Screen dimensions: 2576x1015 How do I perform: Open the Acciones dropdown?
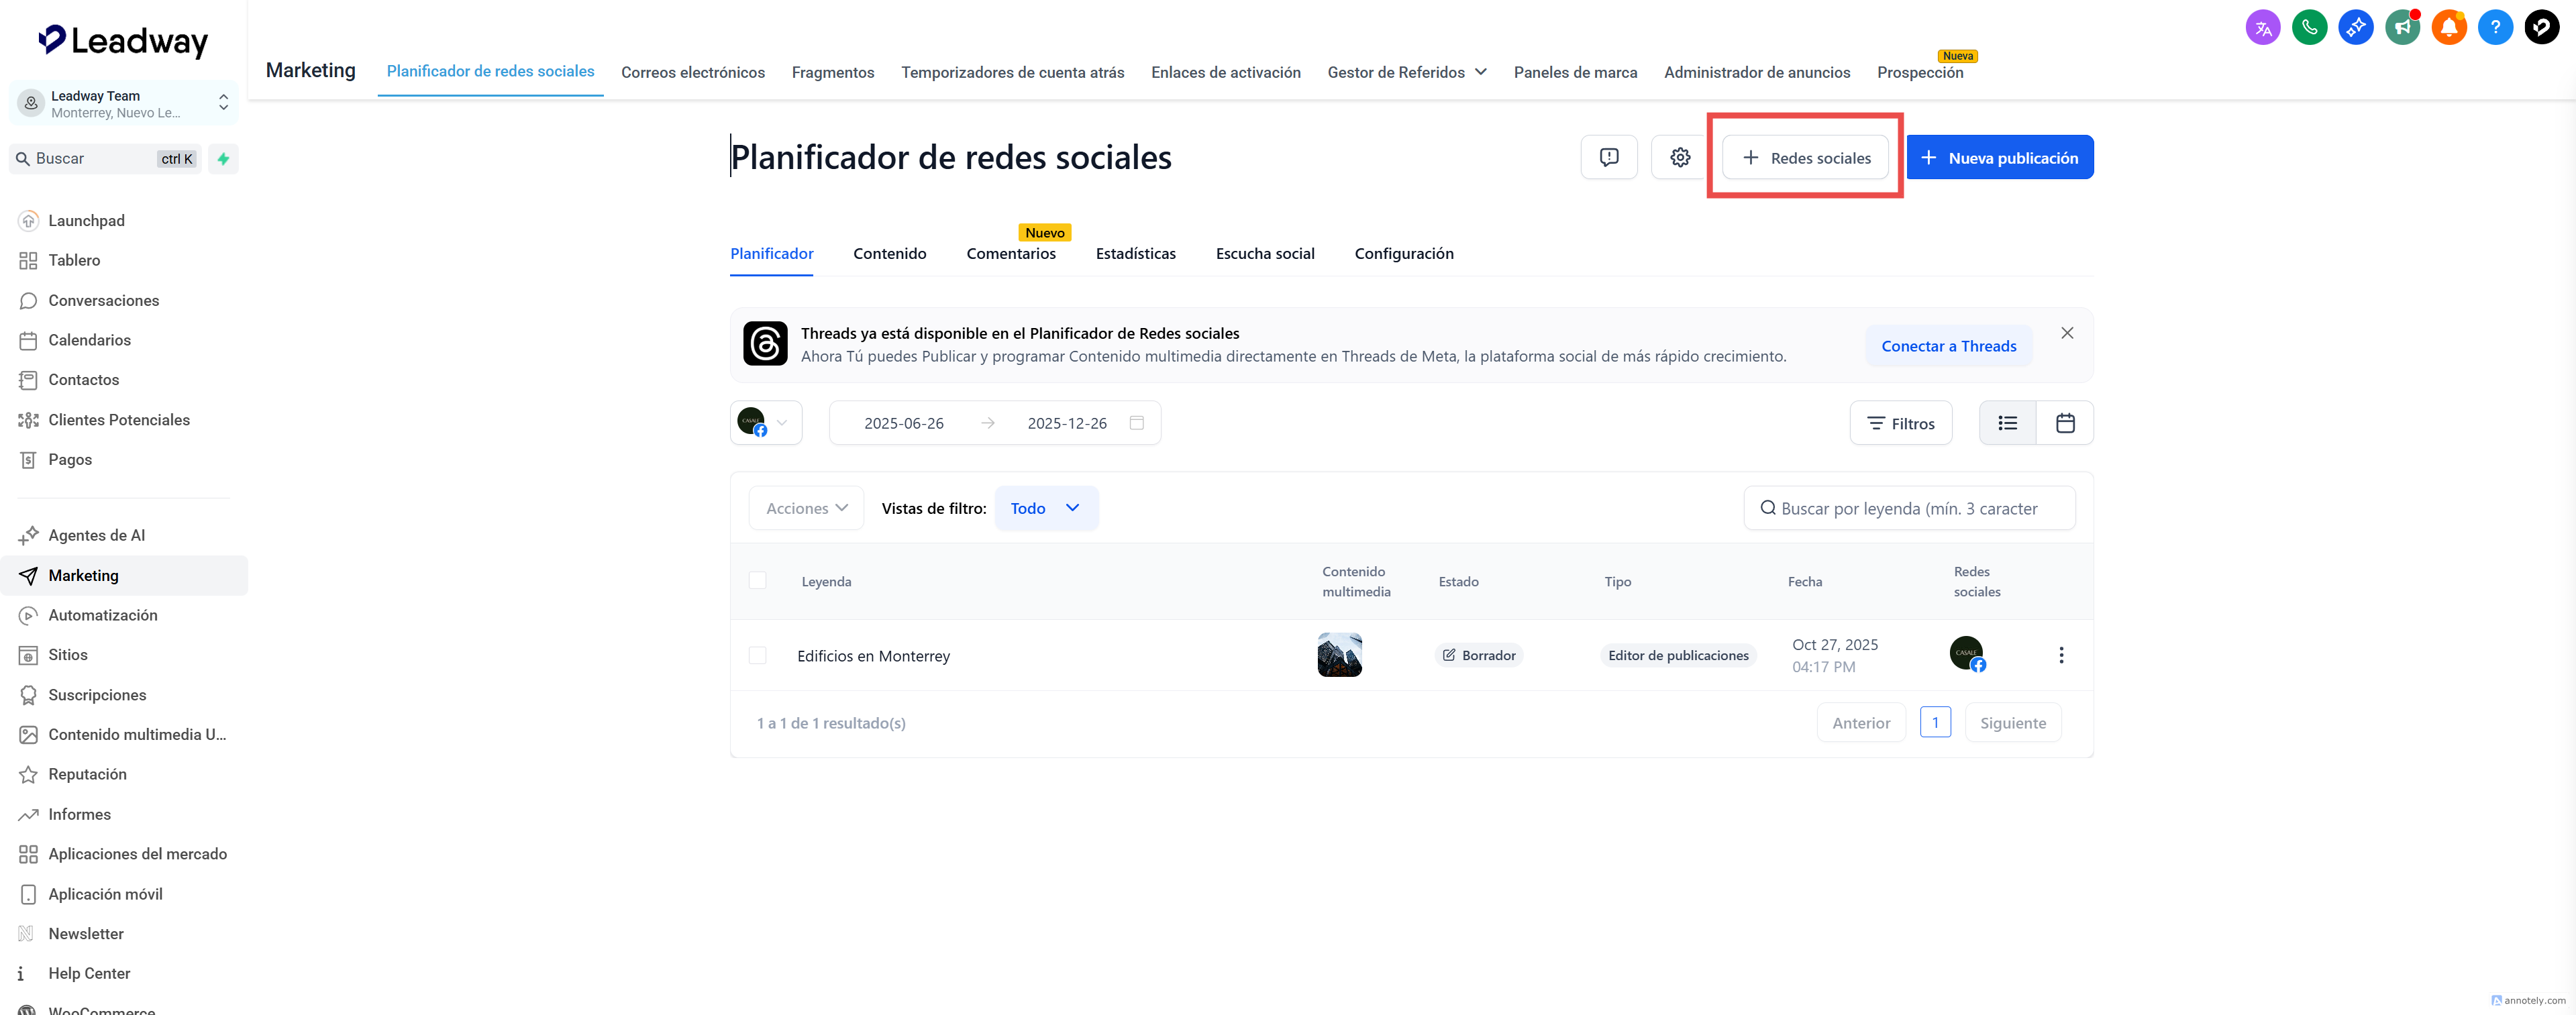point(806,508)
